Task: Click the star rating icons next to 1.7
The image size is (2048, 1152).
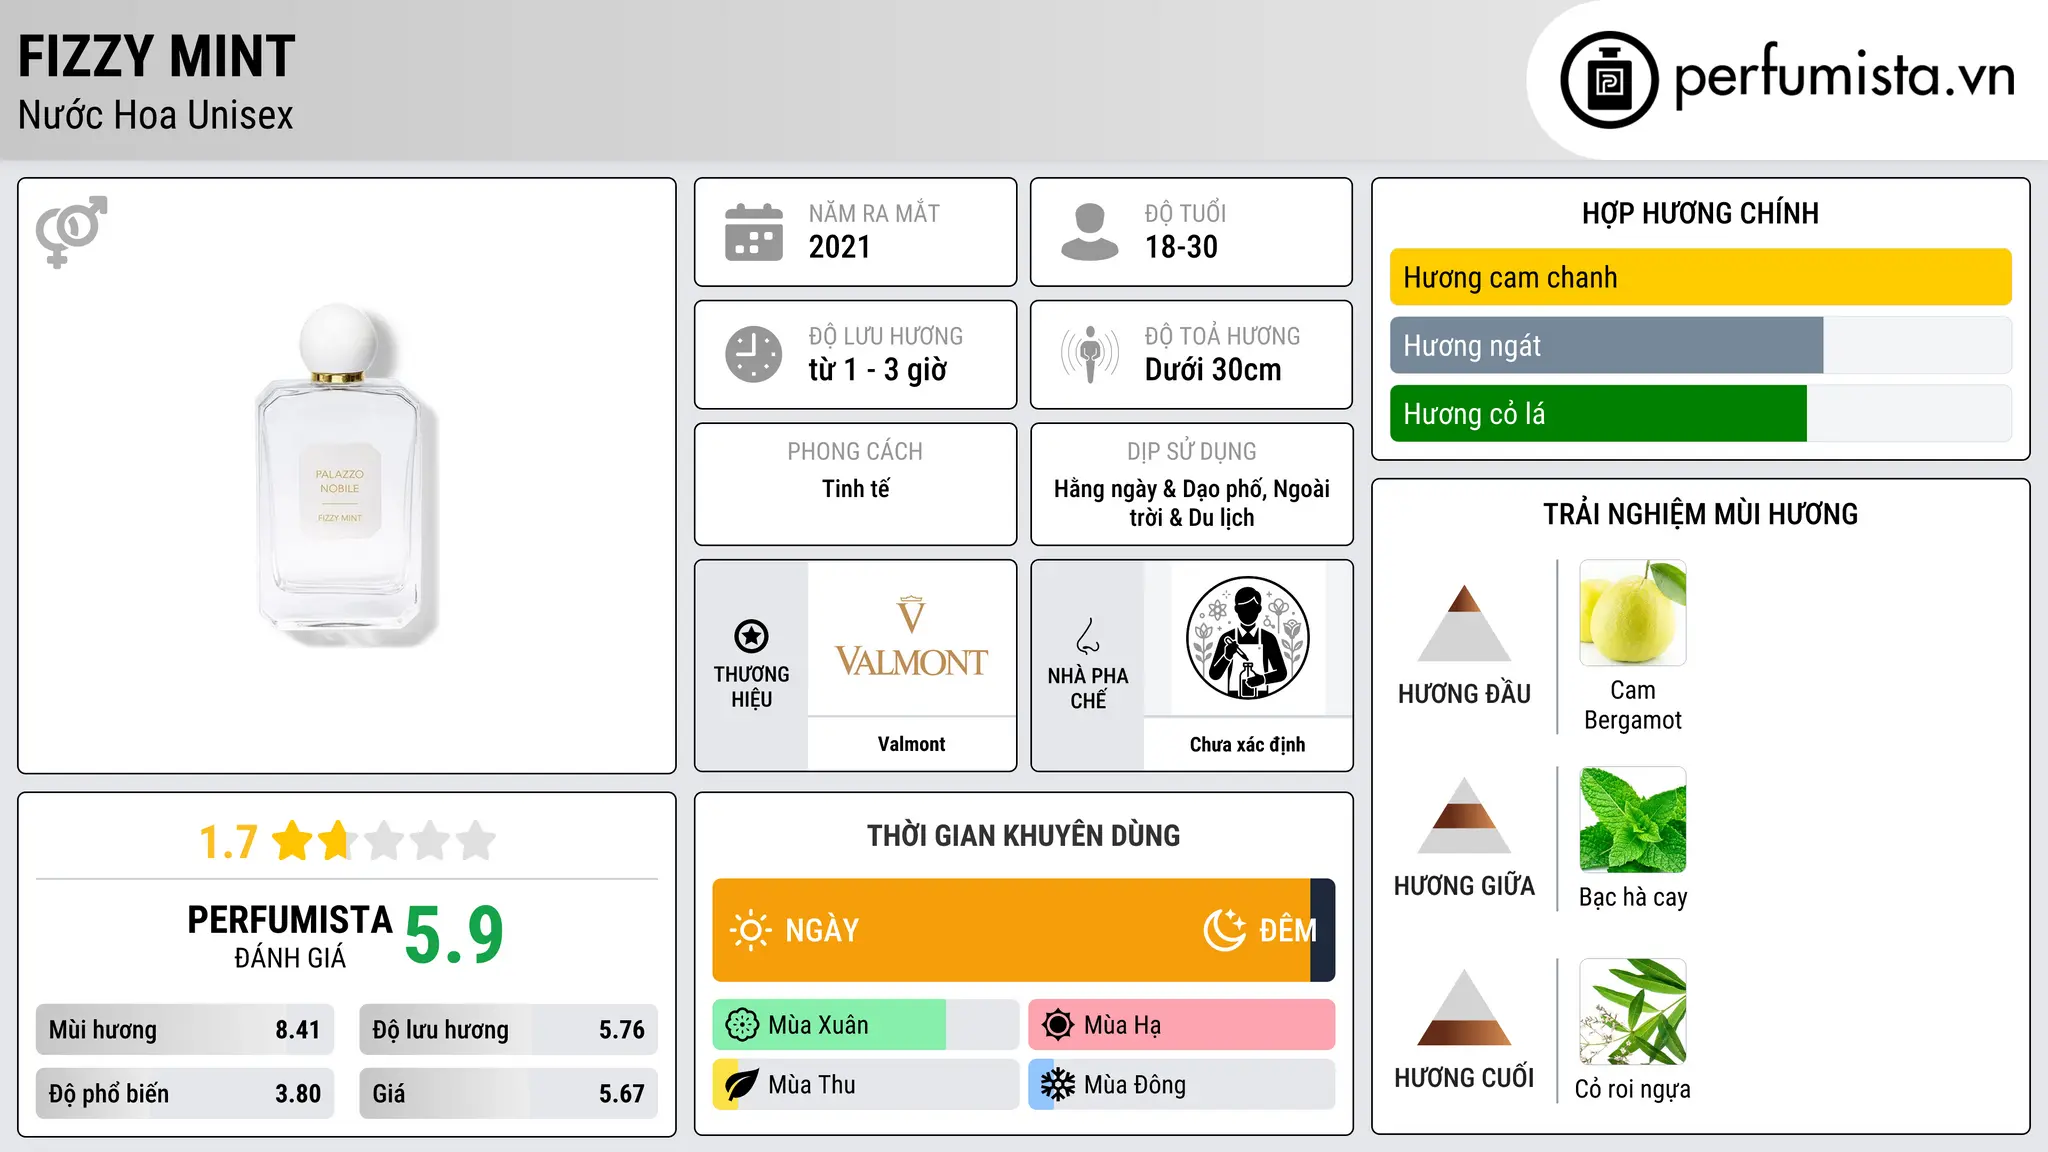Action: pyautogui.click(x=384, y=841)
